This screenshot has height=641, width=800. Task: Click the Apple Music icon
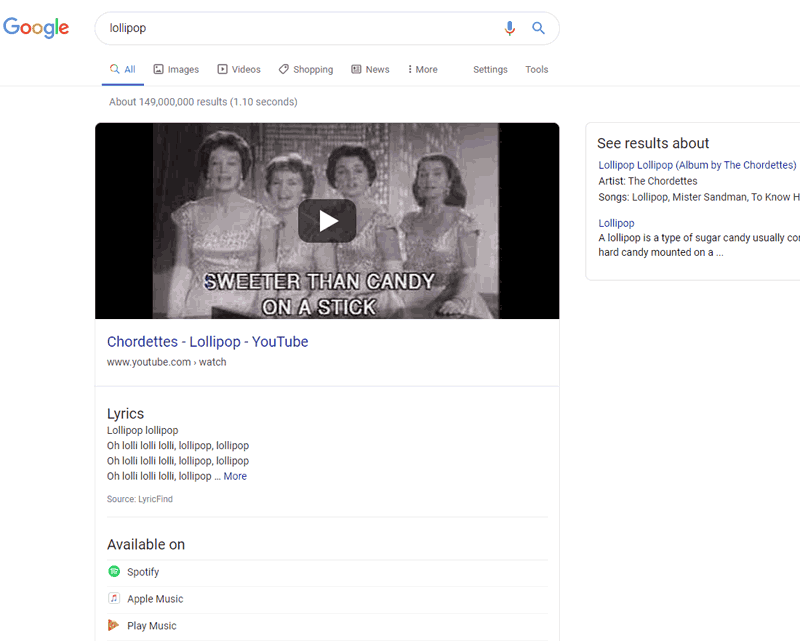(114, 599)
